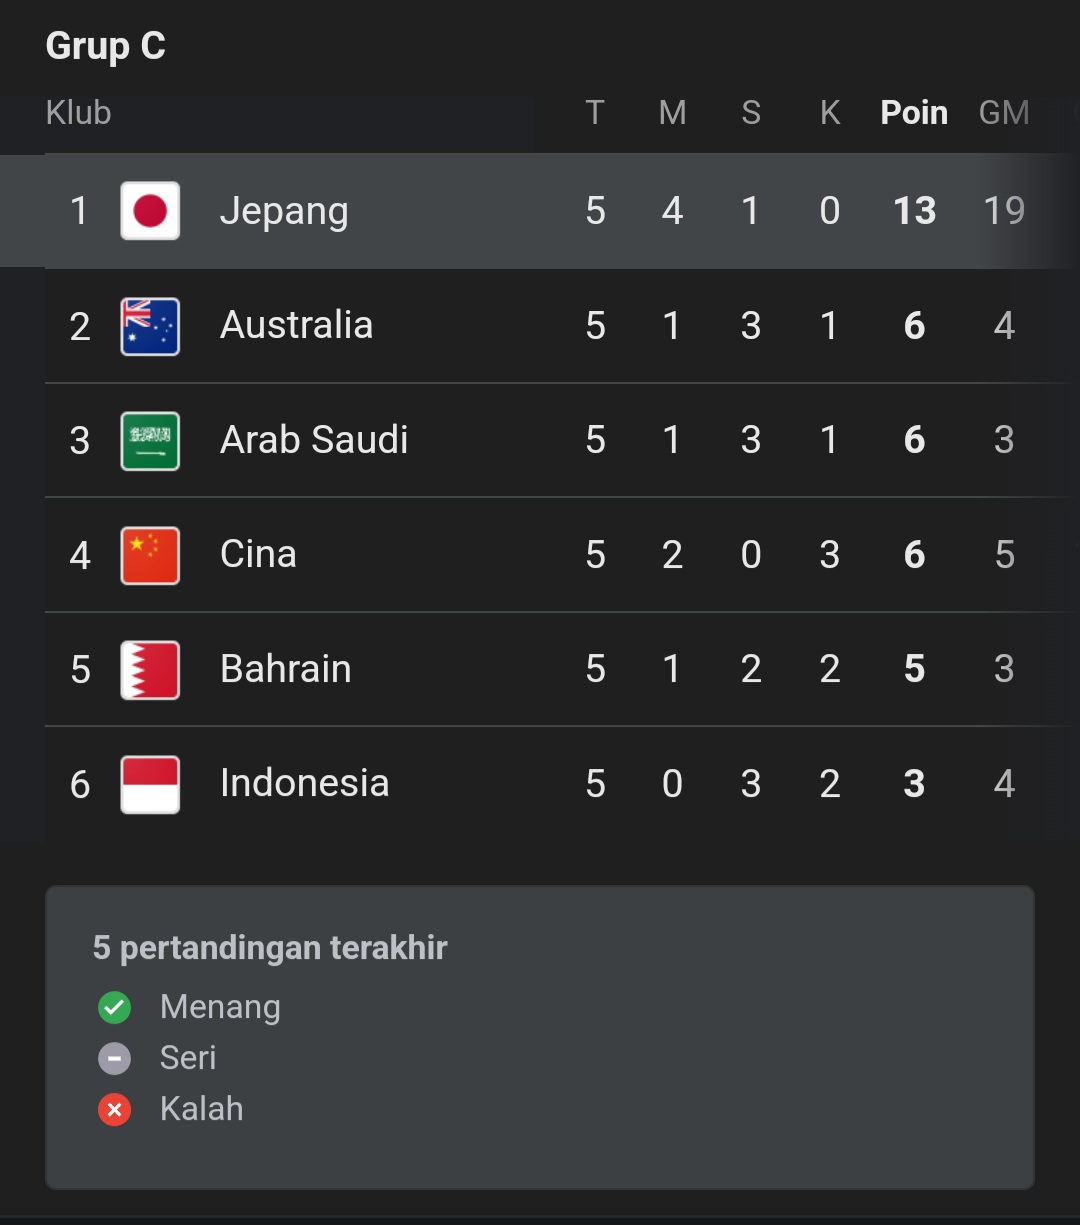Click the Bahrain flag icon
Image resolution: width=1080 pixels, height=1225 pixels.
[x=150, y=669]
